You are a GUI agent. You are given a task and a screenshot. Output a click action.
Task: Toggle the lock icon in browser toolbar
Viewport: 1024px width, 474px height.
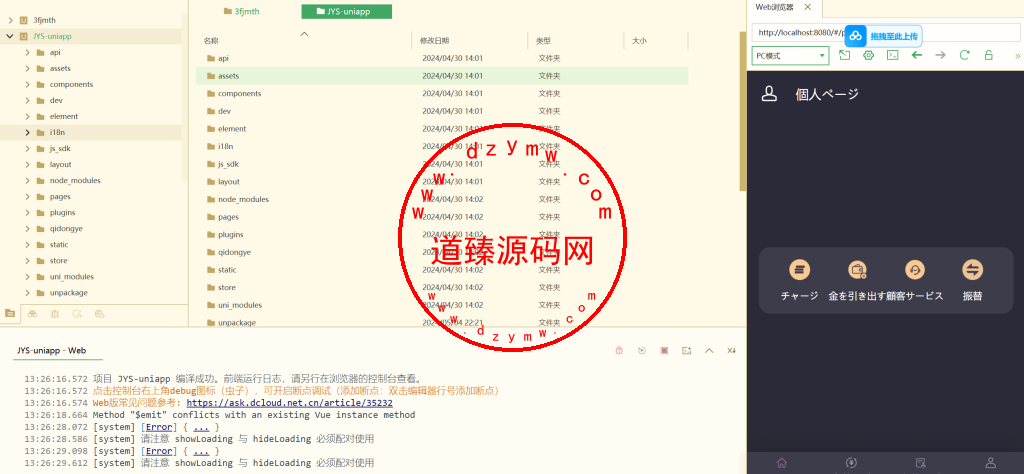989,55
